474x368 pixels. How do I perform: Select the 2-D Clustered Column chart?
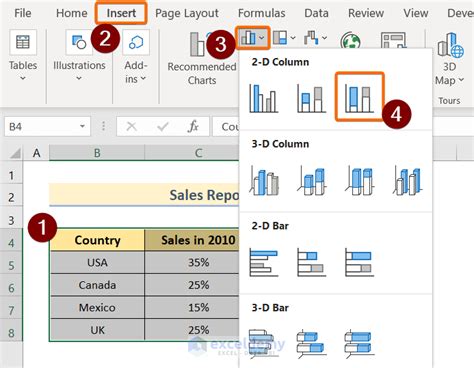point(263,98)
